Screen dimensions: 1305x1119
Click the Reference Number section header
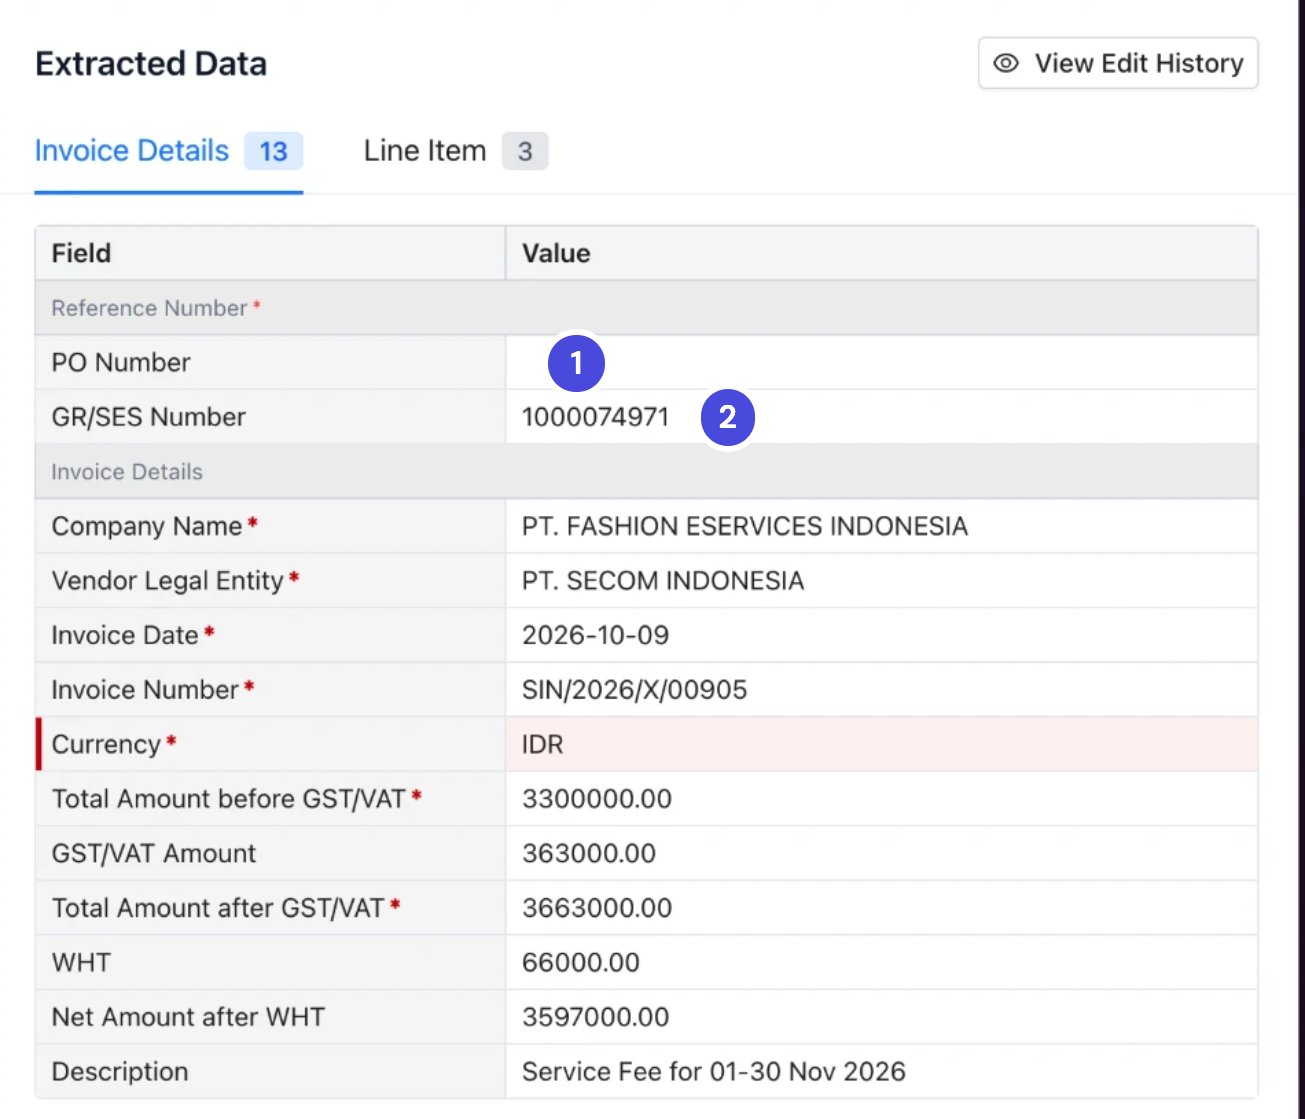tap(646, 308)
